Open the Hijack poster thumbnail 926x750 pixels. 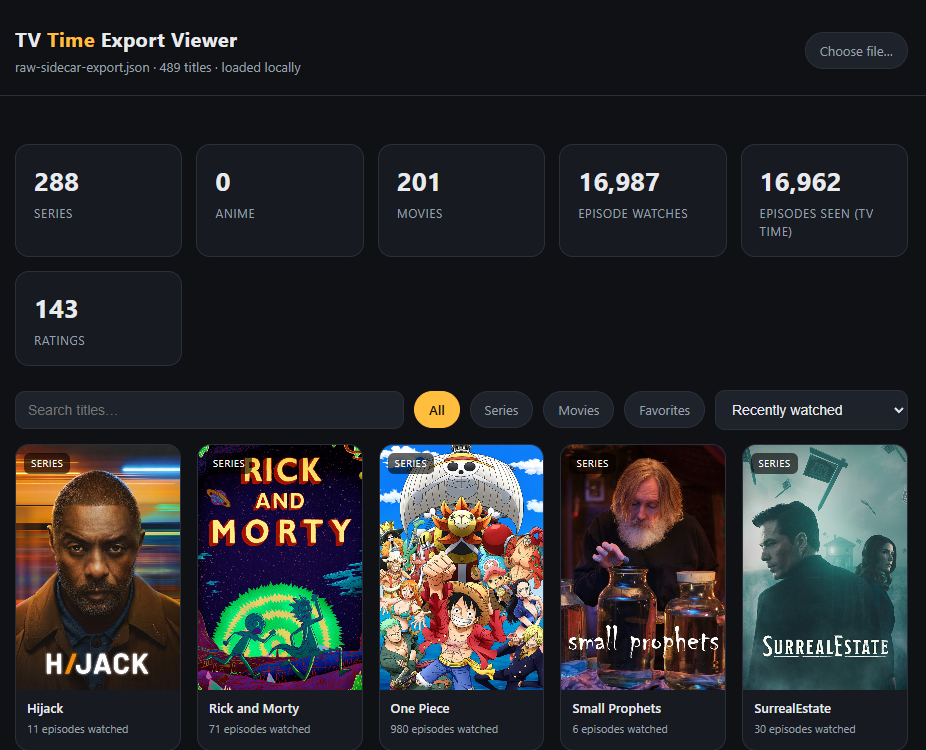click(98, 568)
